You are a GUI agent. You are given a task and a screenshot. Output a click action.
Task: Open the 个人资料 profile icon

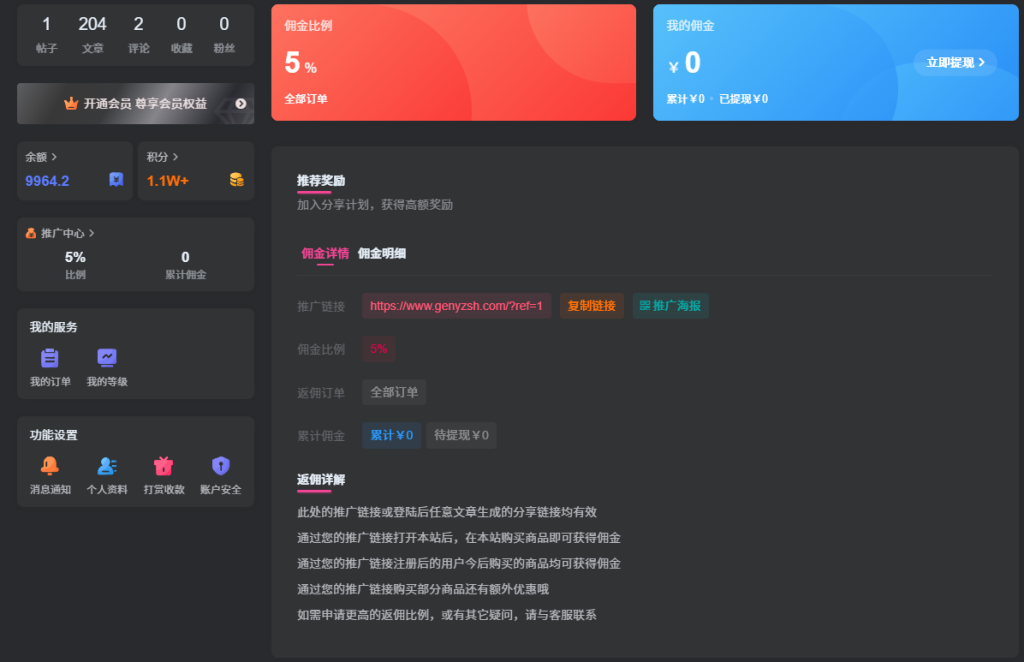coord(107,466)
